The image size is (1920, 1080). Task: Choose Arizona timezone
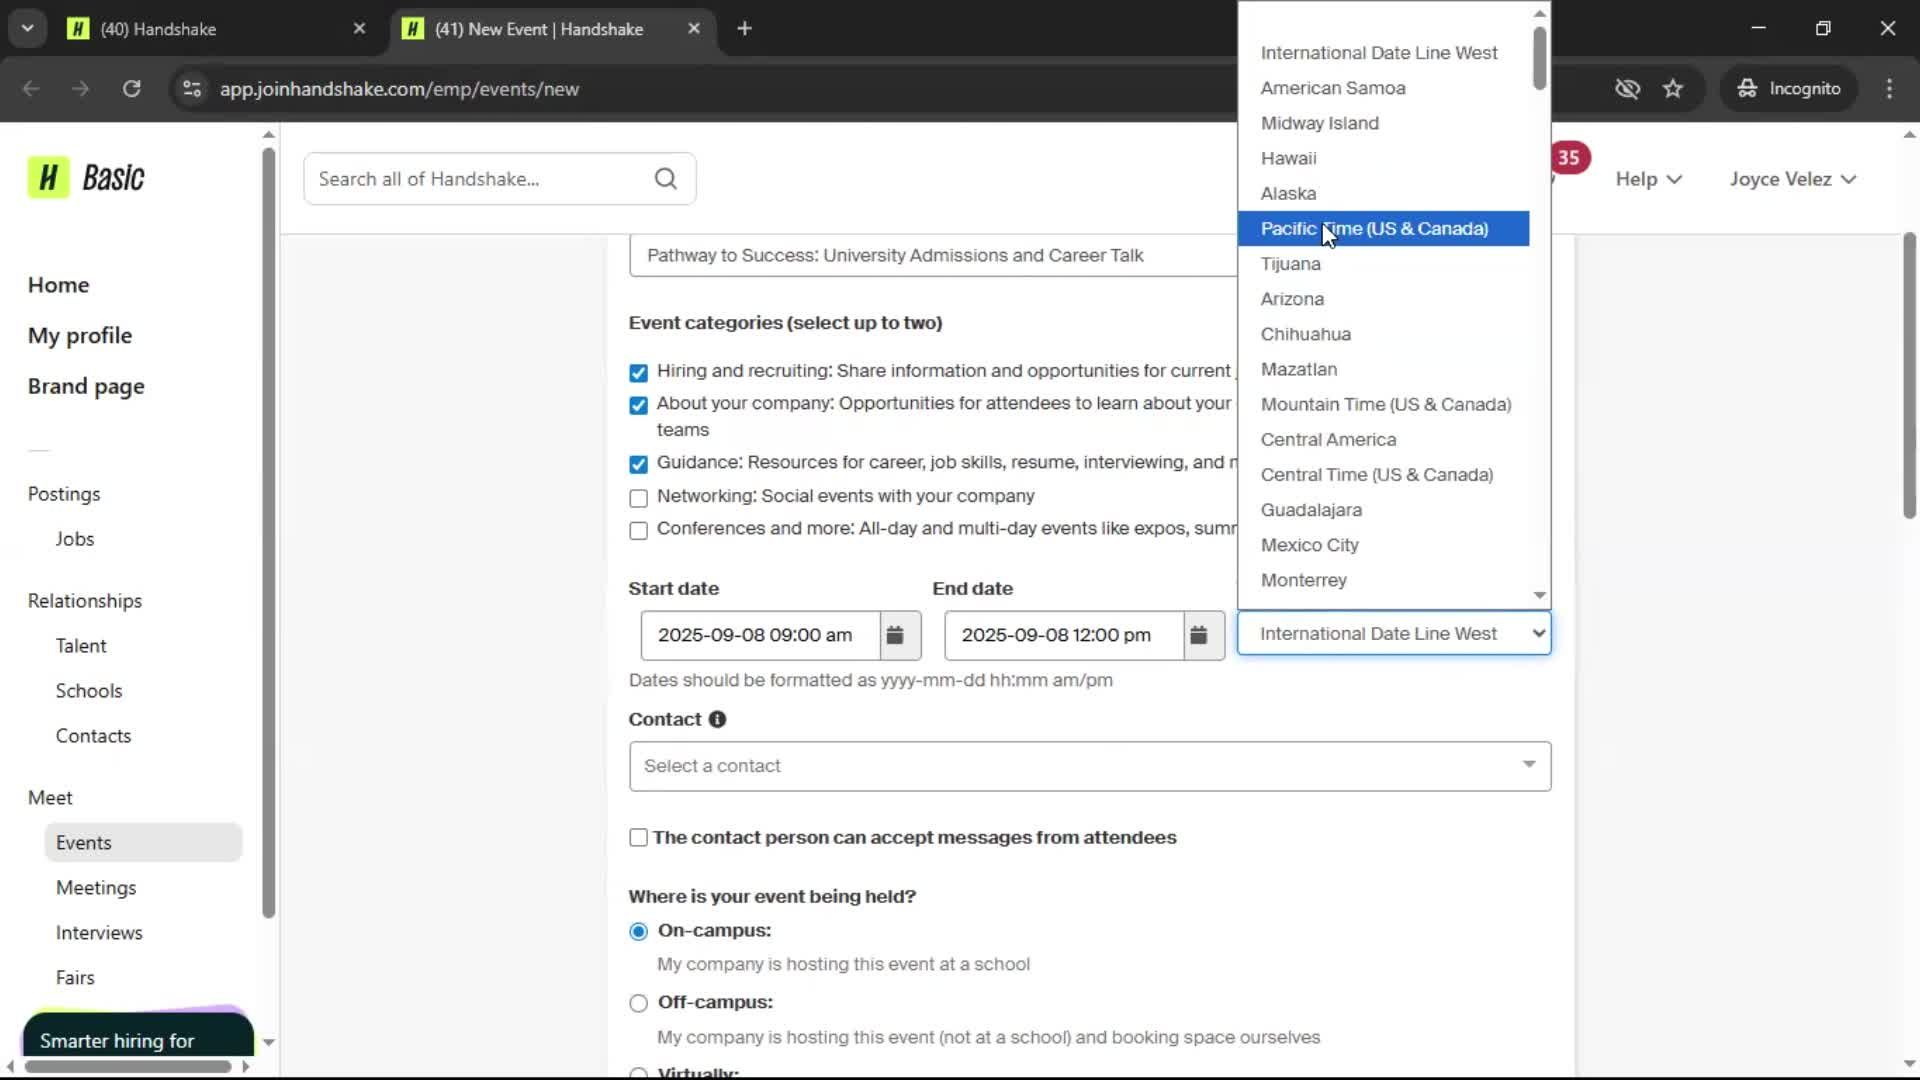point(1383,299)
